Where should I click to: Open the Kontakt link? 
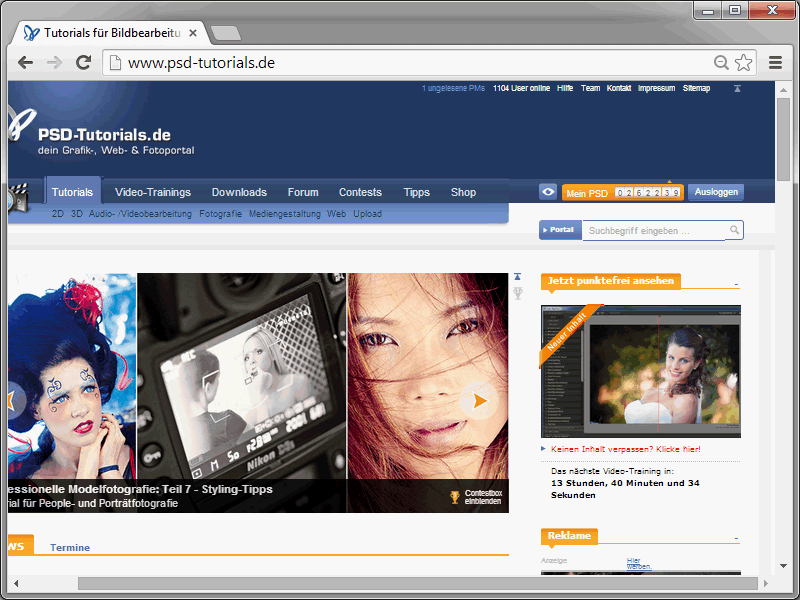point(619,88)
